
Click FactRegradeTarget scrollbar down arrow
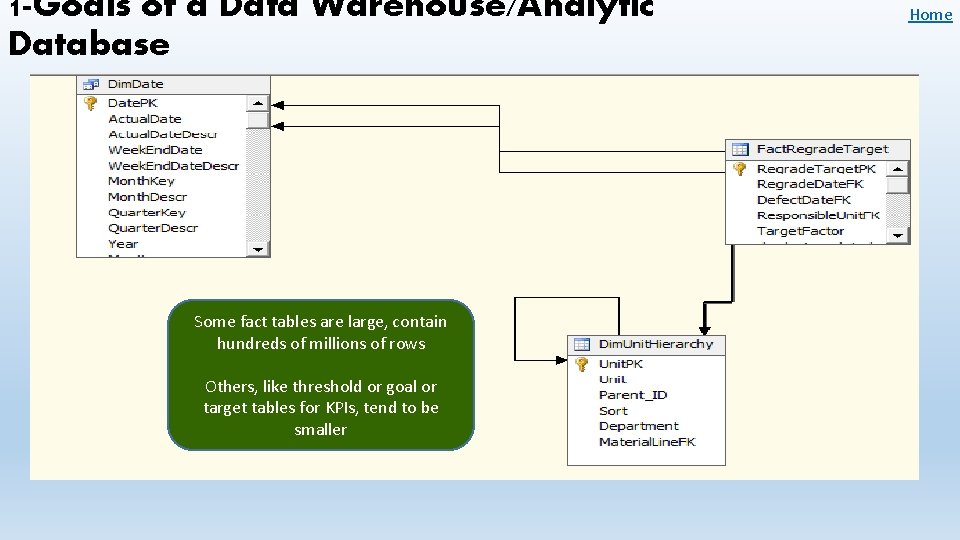[898, 235]
